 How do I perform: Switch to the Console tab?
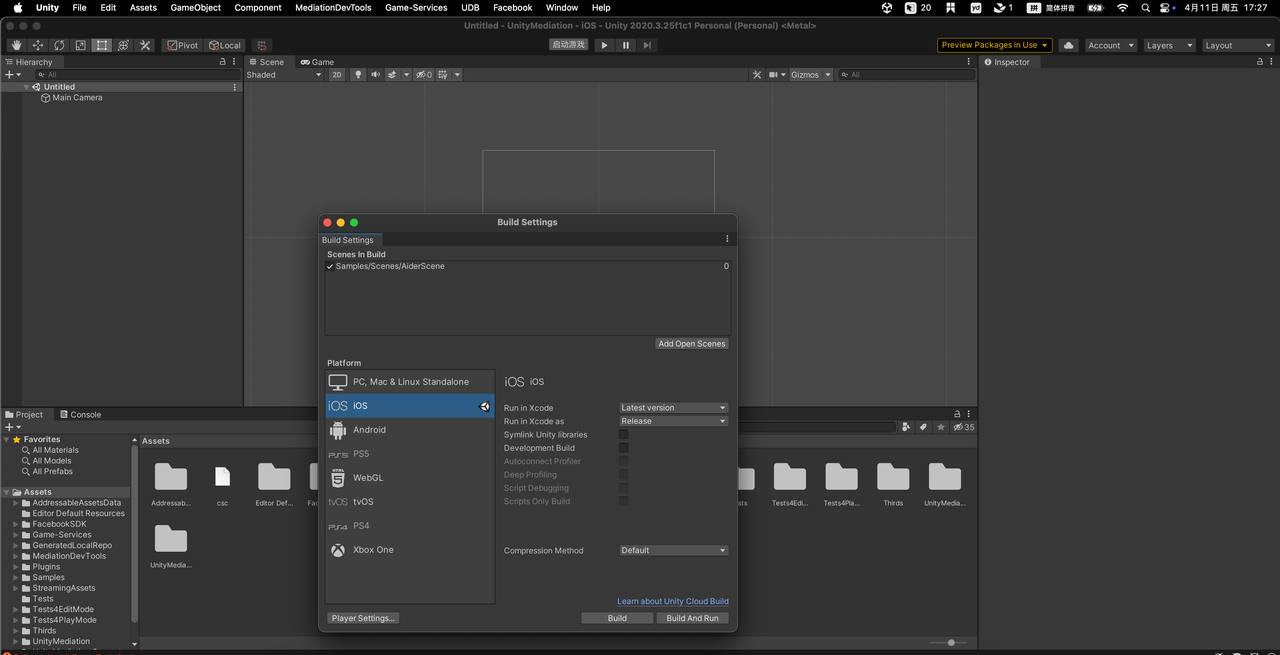click(x=80, y=414)
